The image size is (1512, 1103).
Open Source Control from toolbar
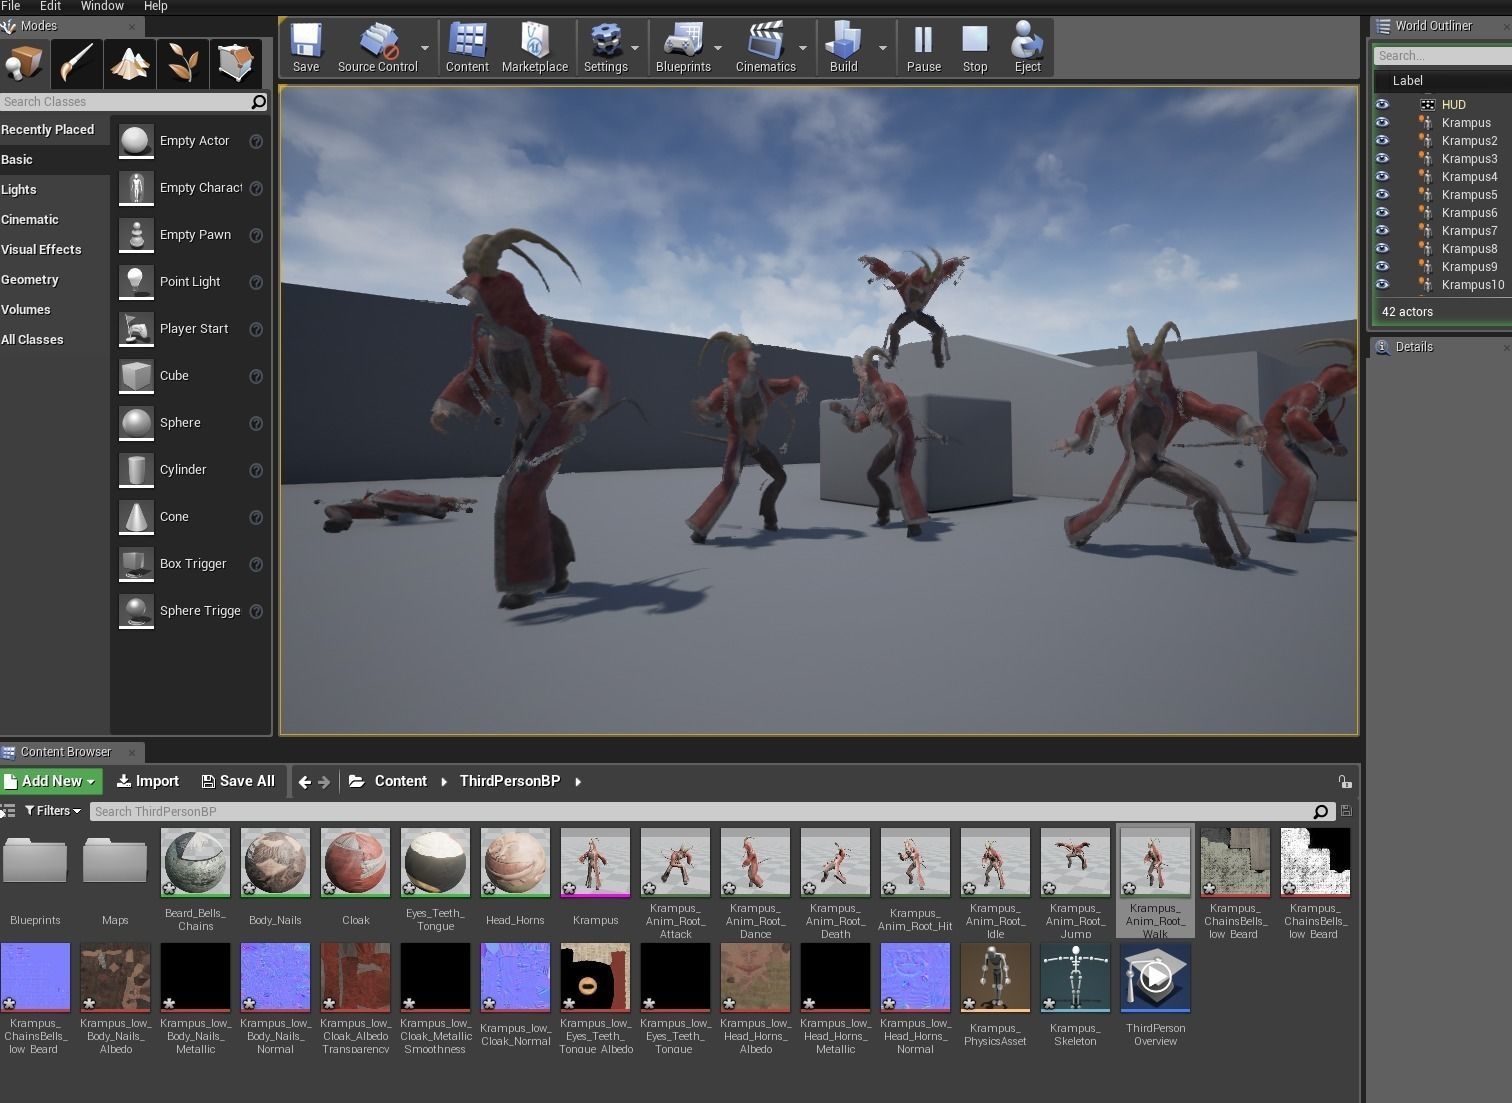[377, 47]
